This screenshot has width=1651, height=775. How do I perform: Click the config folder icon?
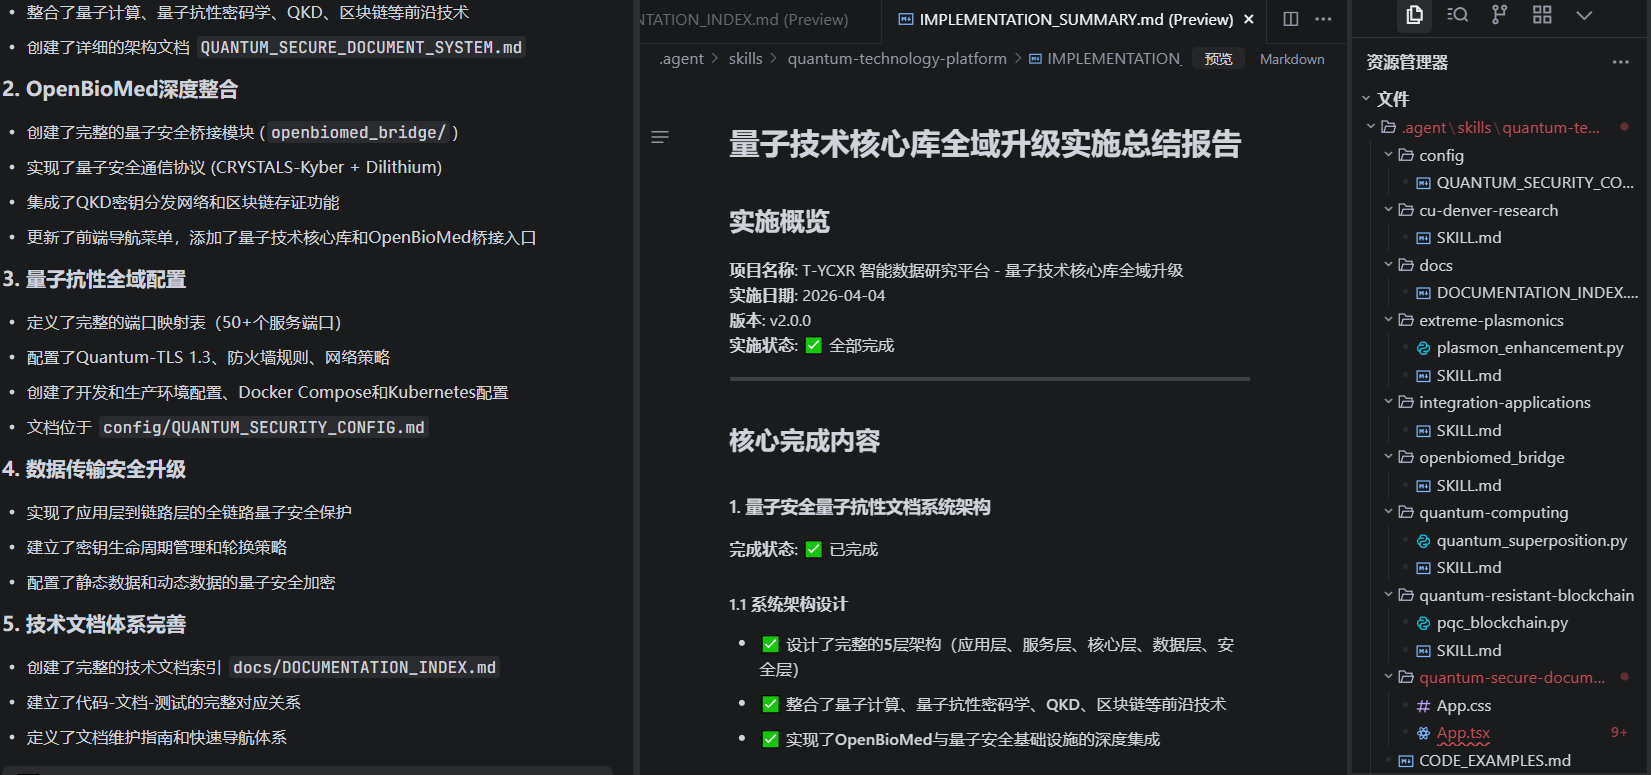(x=1406, y=155)
